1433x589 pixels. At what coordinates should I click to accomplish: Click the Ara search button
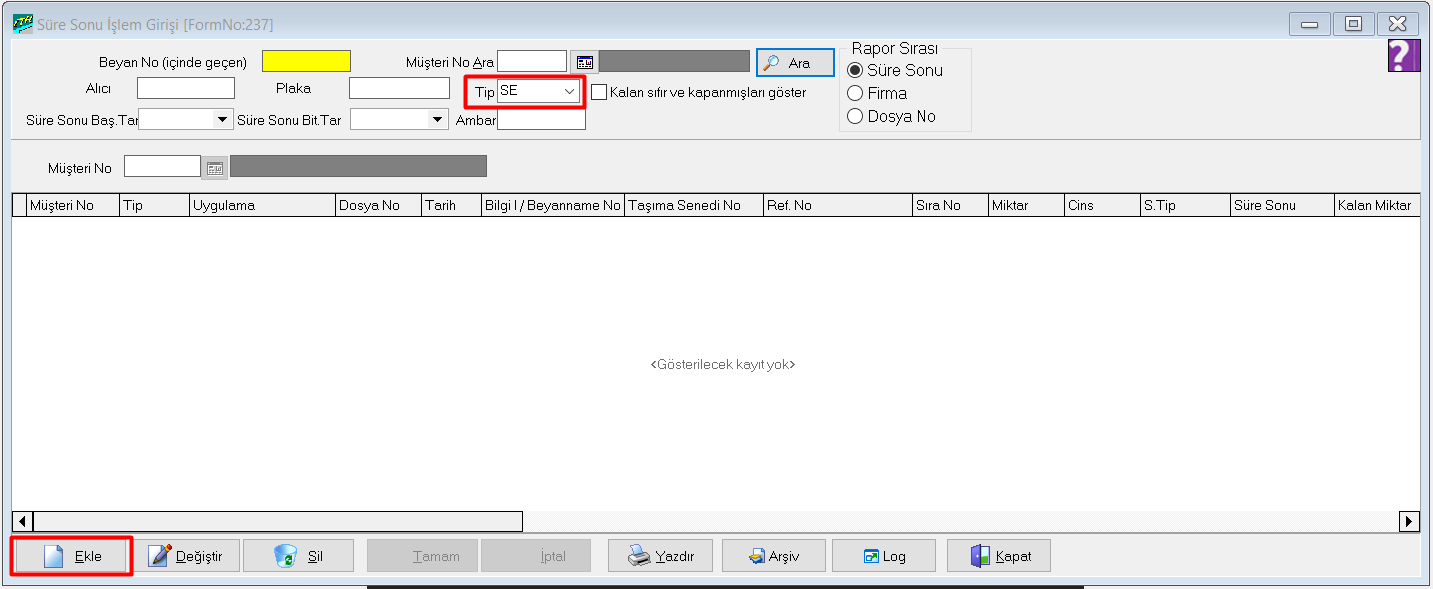click(x=795, y=63)
